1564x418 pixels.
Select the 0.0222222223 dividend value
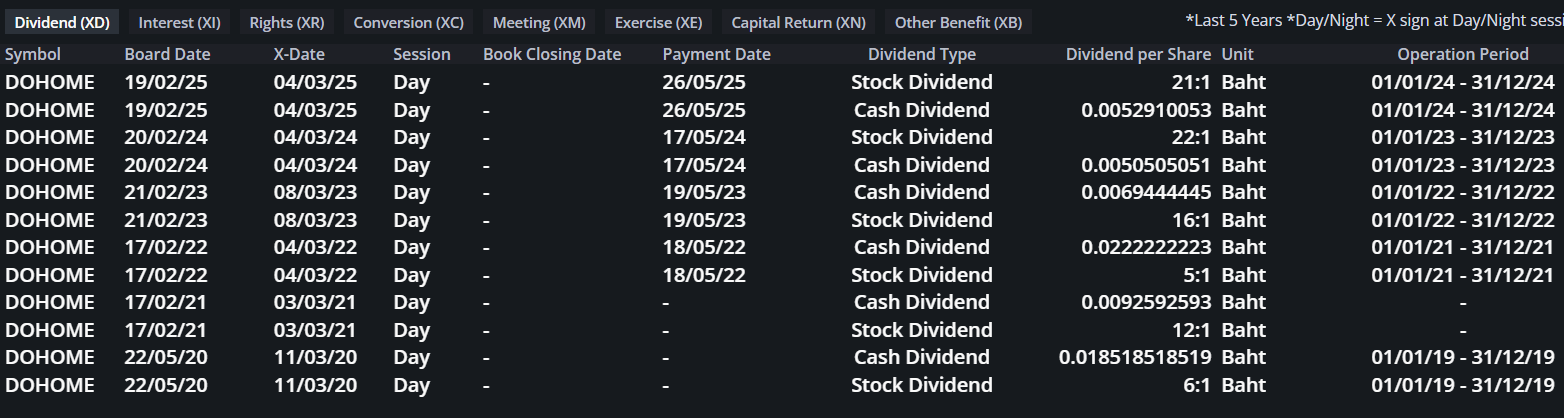click(1146, 247)
